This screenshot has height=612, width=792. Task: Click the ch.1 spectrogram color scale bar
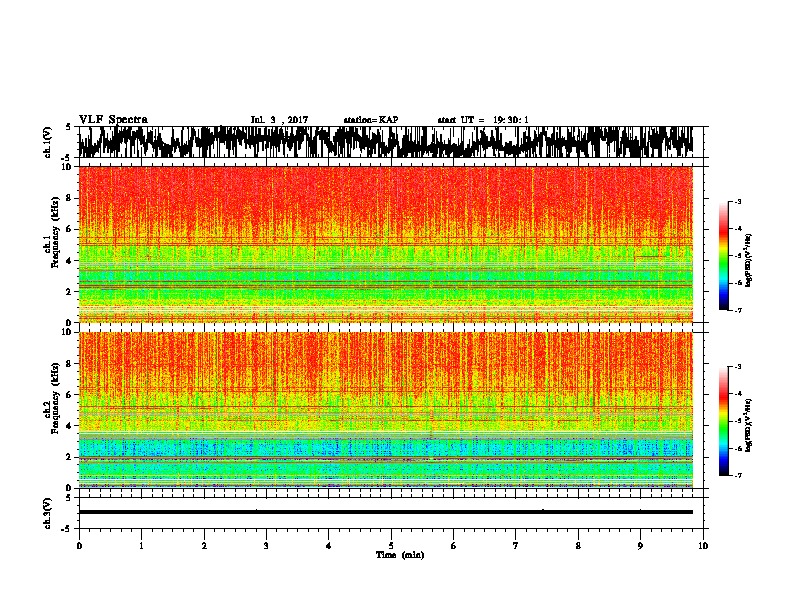724,256
